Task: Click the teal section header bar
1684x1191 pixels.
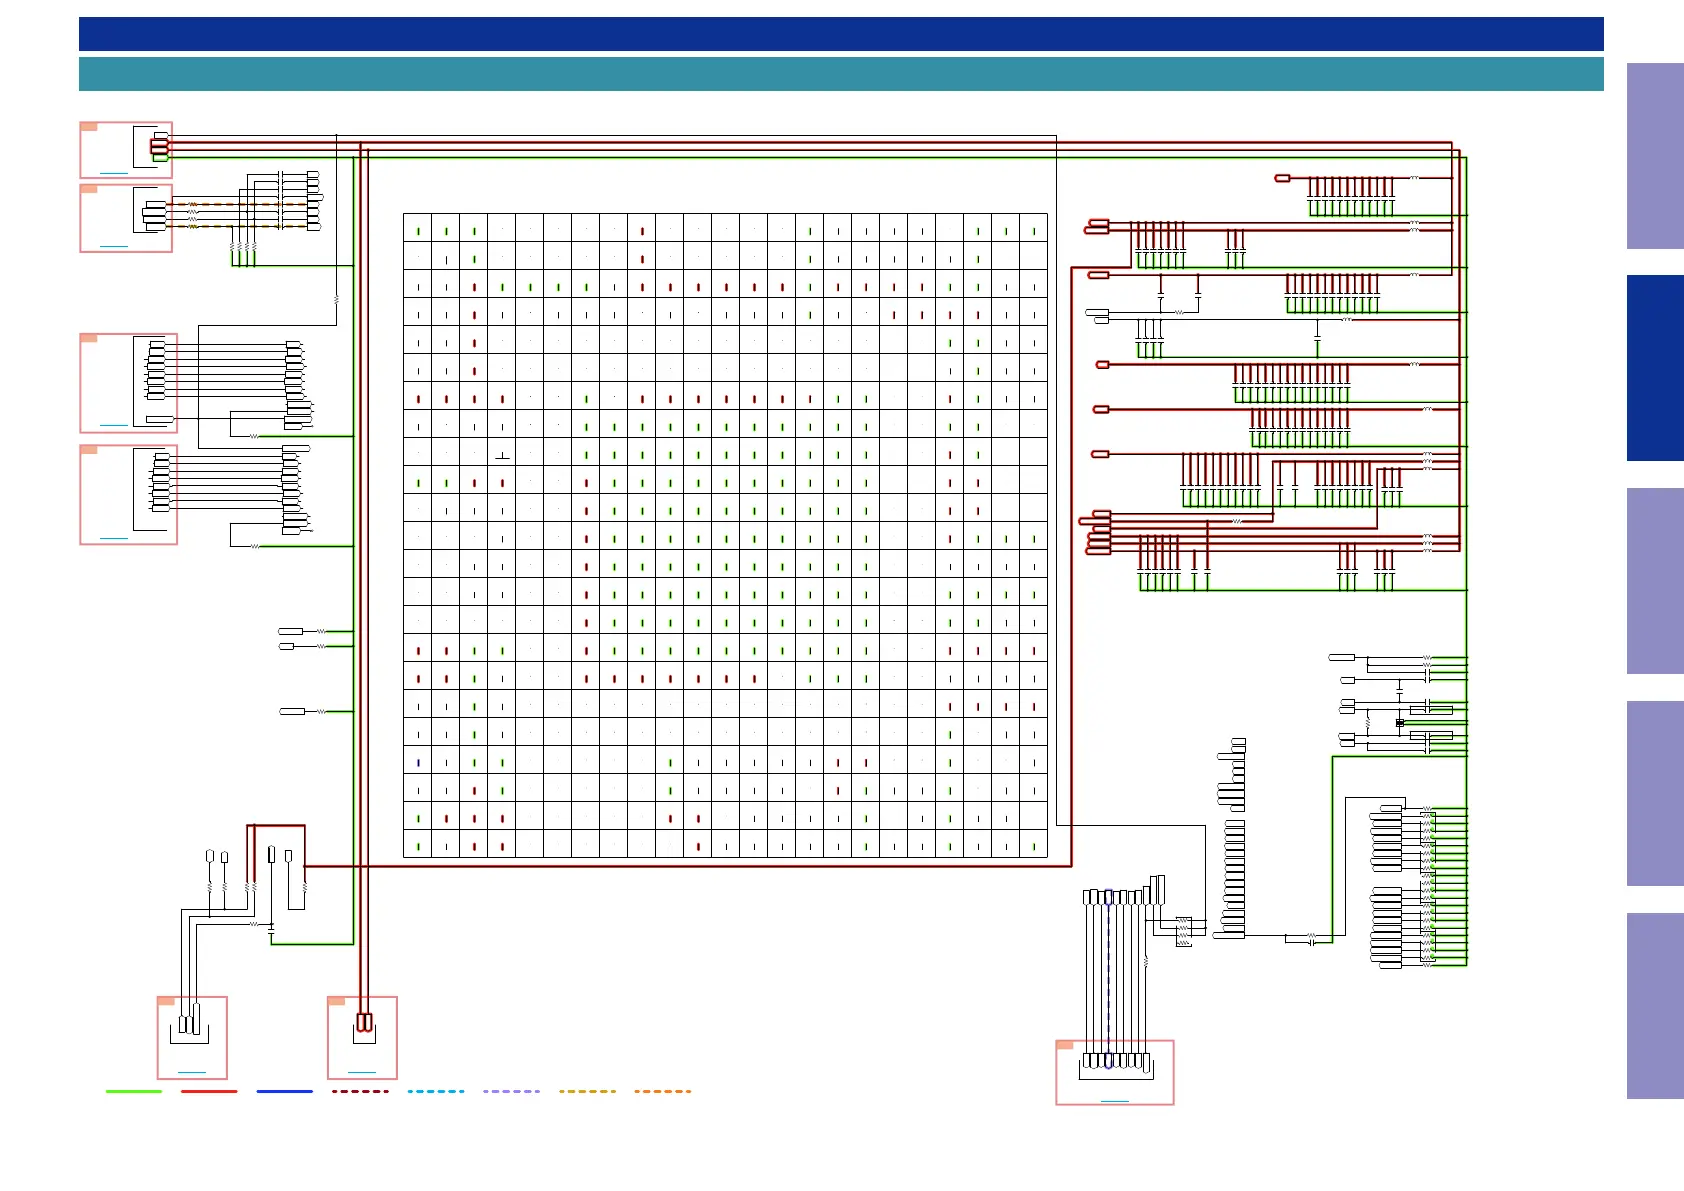Action: [x=841, y=74]
